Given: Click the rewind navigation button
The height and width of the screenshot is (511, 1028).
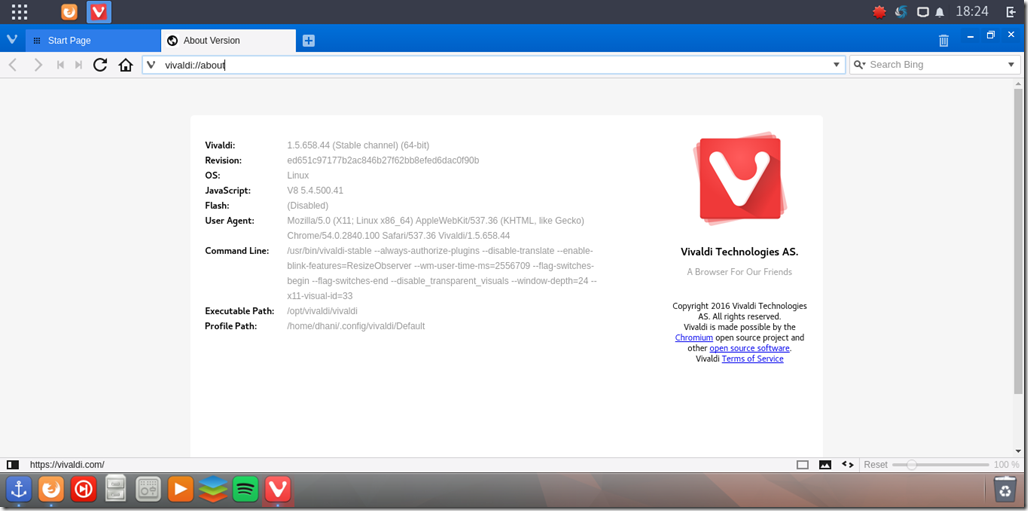Looking at the screenshot, I should (60, 65).
